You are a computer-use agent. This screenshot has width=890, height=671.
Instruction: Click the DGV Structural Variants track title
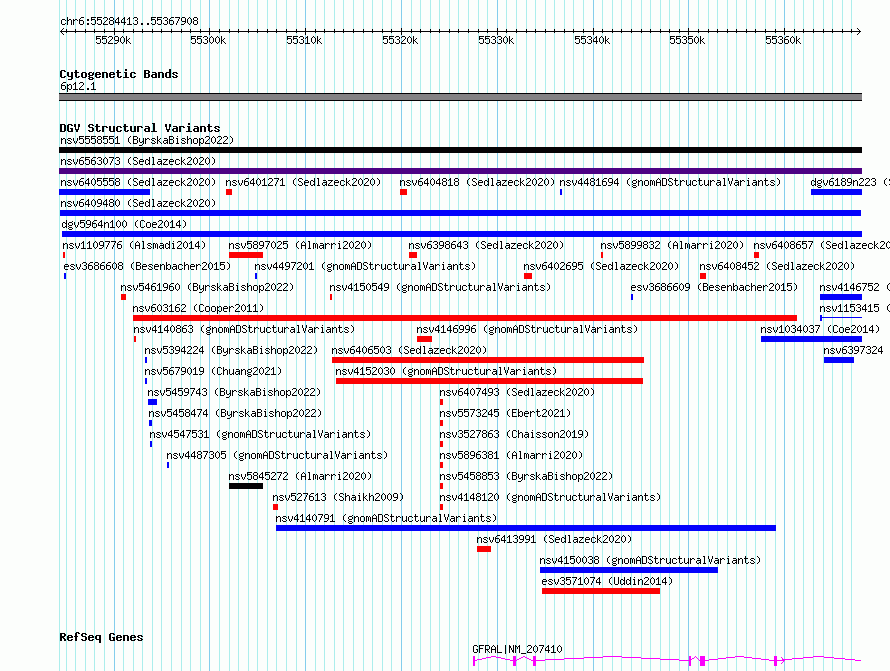click(140, 128)
